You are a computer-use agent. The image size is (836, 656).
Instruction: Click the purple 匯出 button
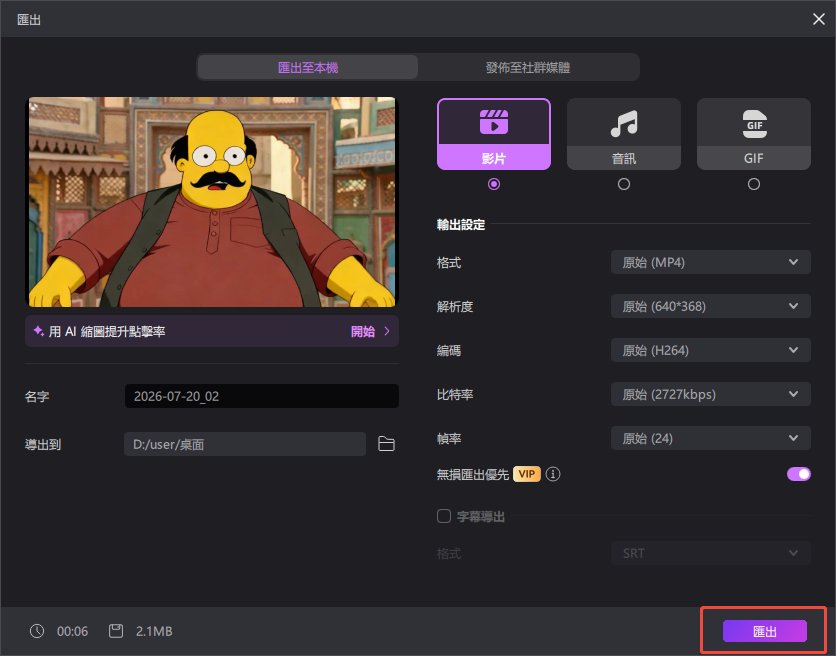click(765, 631)
